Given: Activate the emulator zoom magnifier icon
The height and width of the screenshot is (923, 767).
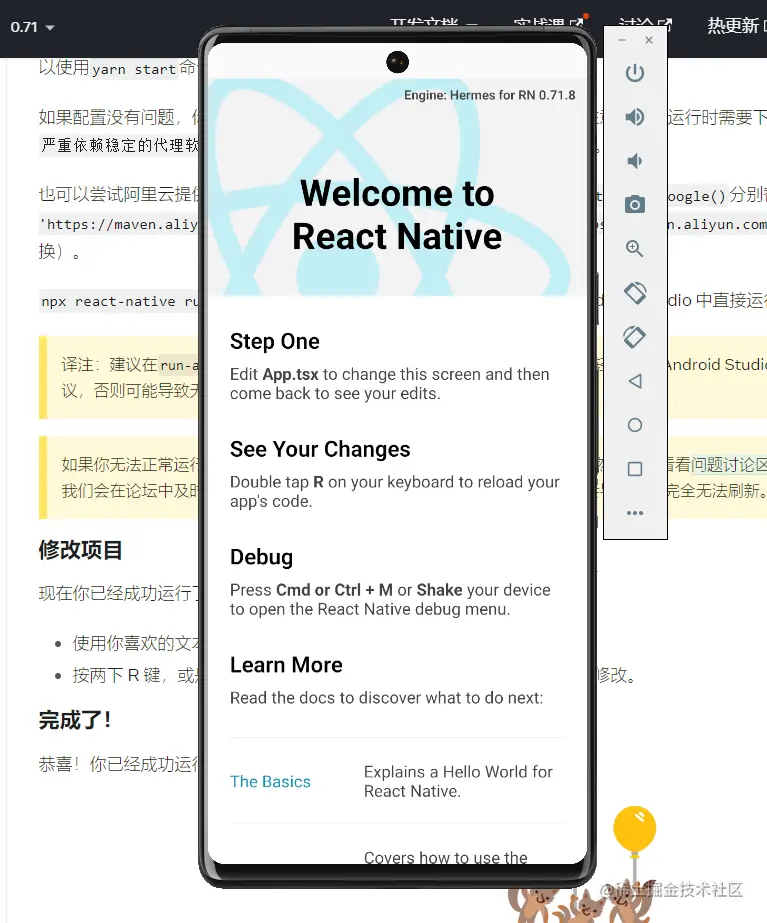Looking at the screenshot, I should [635, 248].
